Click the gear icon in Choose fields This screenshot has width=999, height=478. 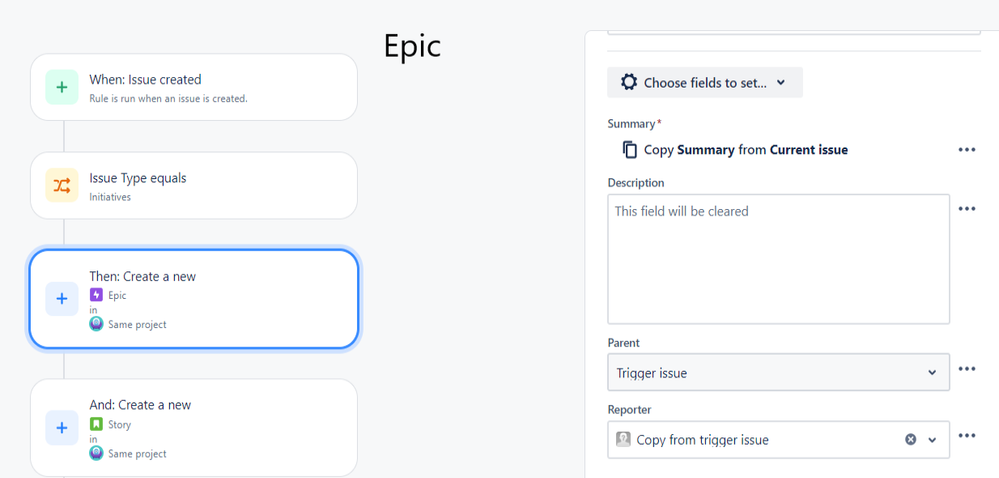click(x=629, y=82)
